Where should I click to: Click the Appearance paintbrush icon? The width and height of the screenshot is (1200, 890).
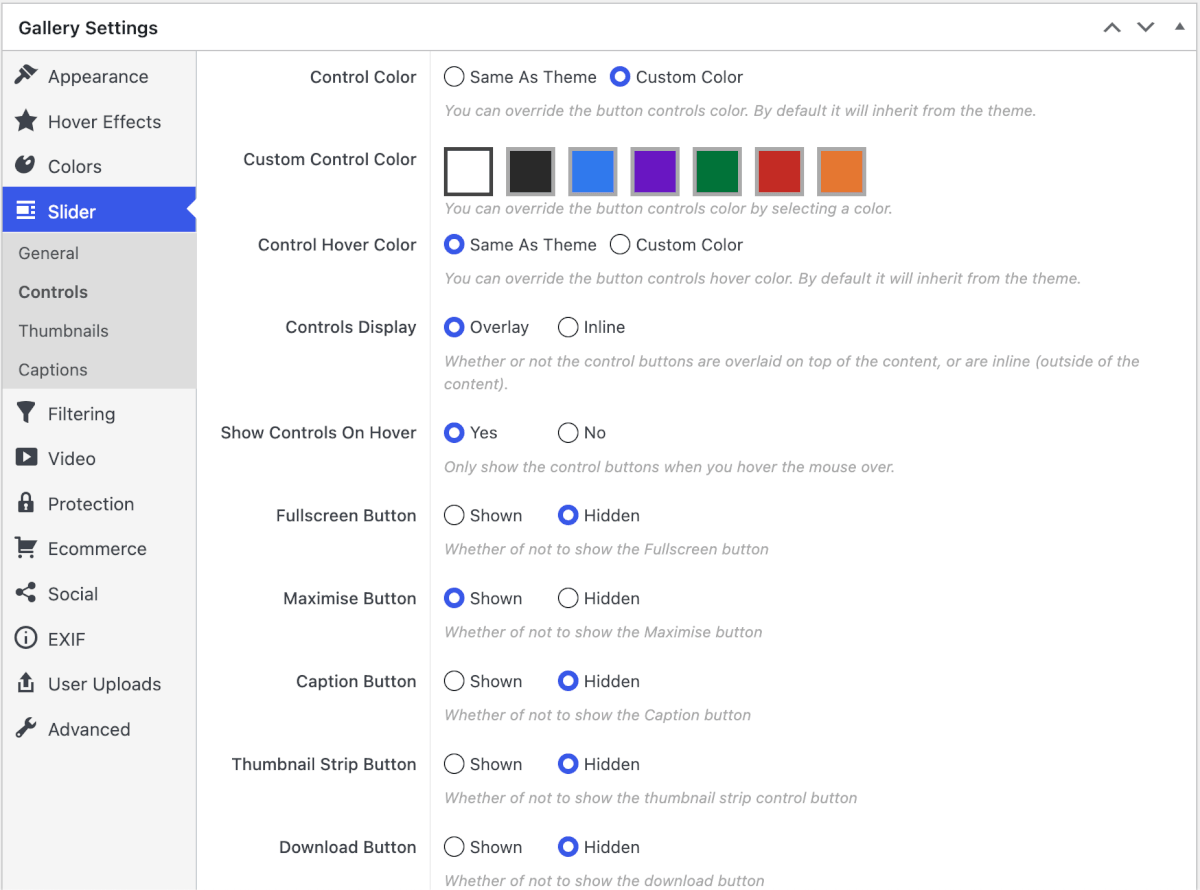coord(26,76)
